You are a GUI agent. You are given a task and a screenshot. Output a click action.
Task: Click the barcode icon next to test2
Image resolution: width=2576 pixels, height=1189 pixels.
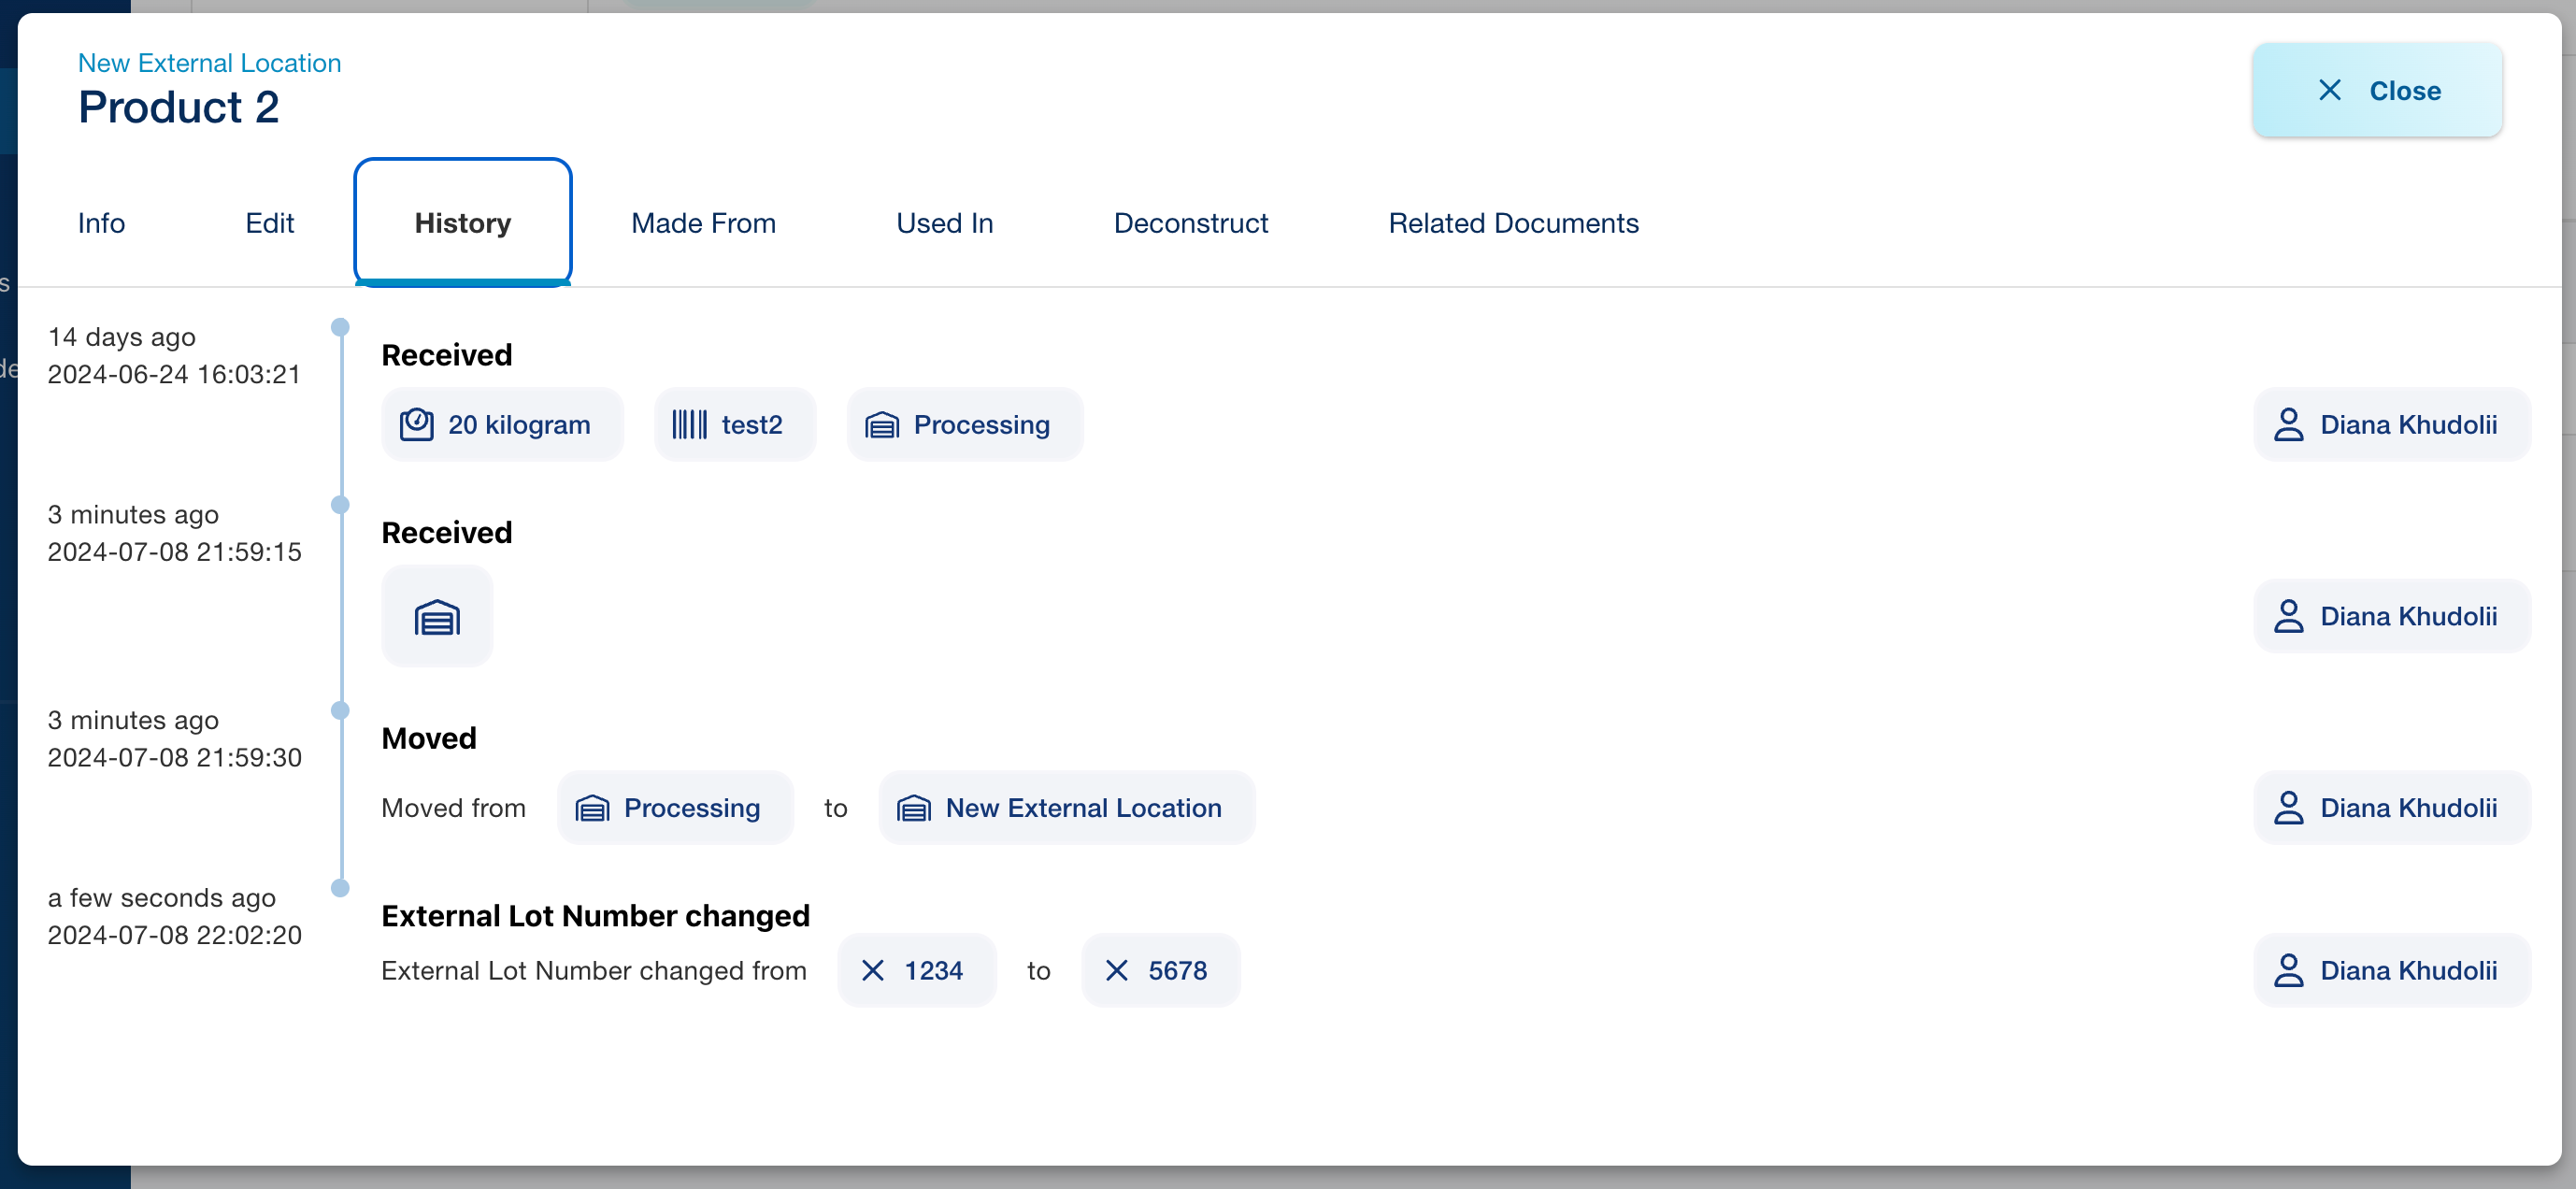689,425
